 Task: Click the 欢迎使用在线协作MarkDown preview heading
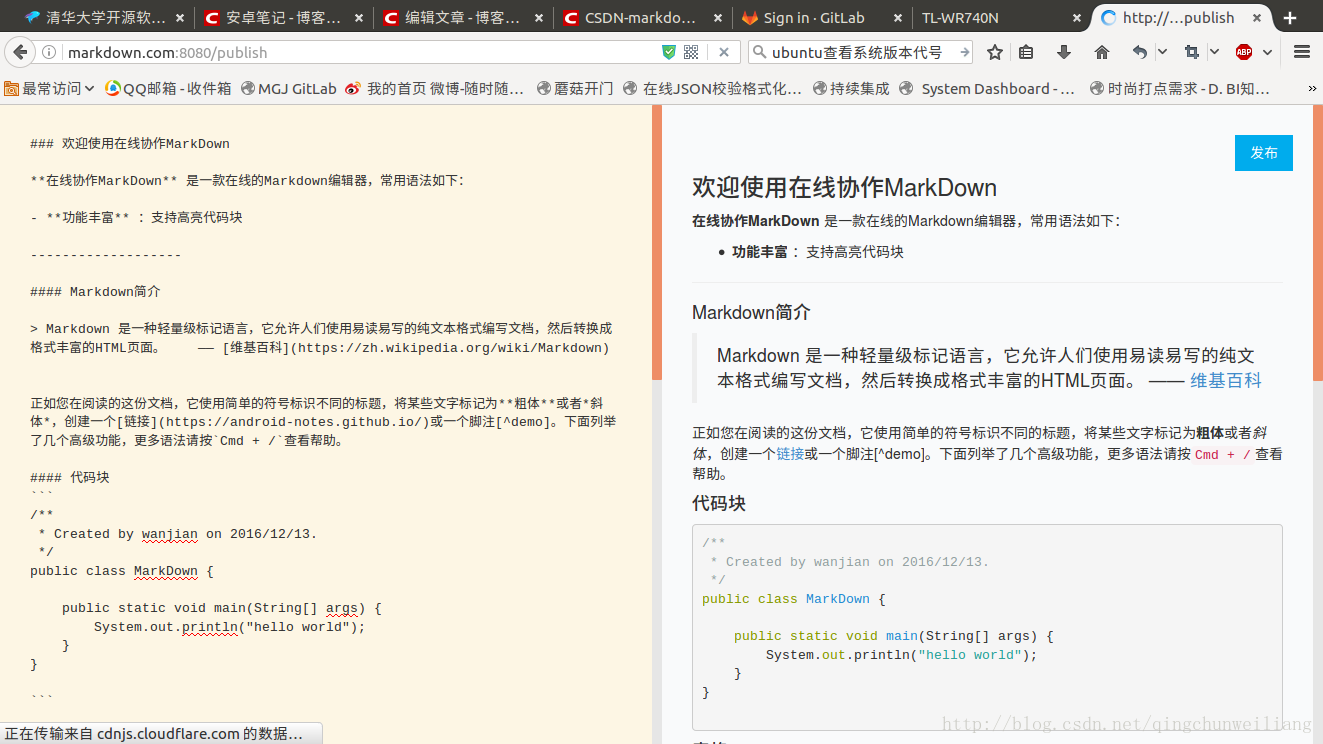[x=844, y=188]
